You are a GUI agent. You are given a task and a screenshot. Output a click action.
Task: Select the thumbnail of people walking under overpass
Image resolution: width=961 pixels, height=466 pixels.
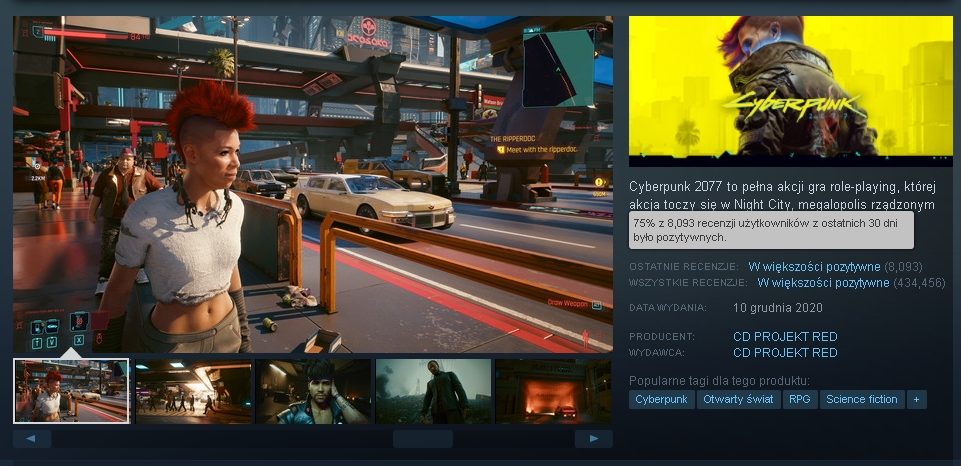pos(194,391)
